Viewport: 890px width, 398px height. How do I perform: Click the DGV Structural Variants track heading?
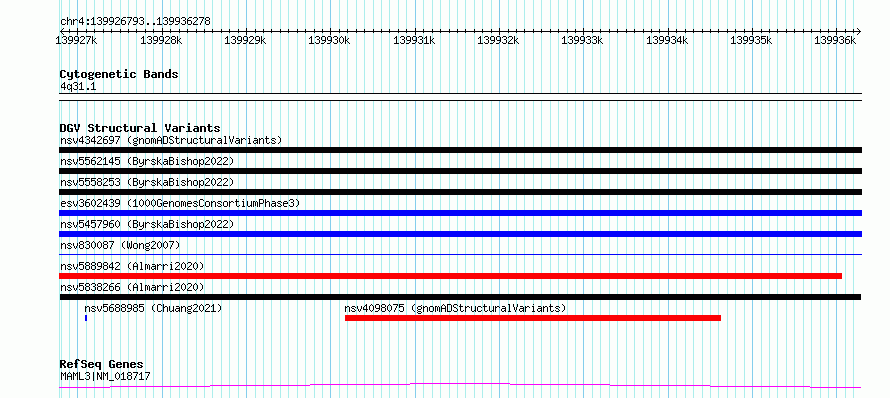[140, 128]
